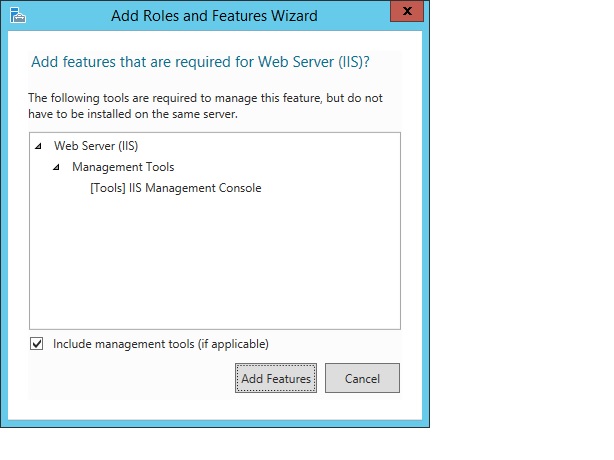The height and width of the screenshot is (460, 614).
Task: Cancel the add features dialog
Action: tap(362, 378)
